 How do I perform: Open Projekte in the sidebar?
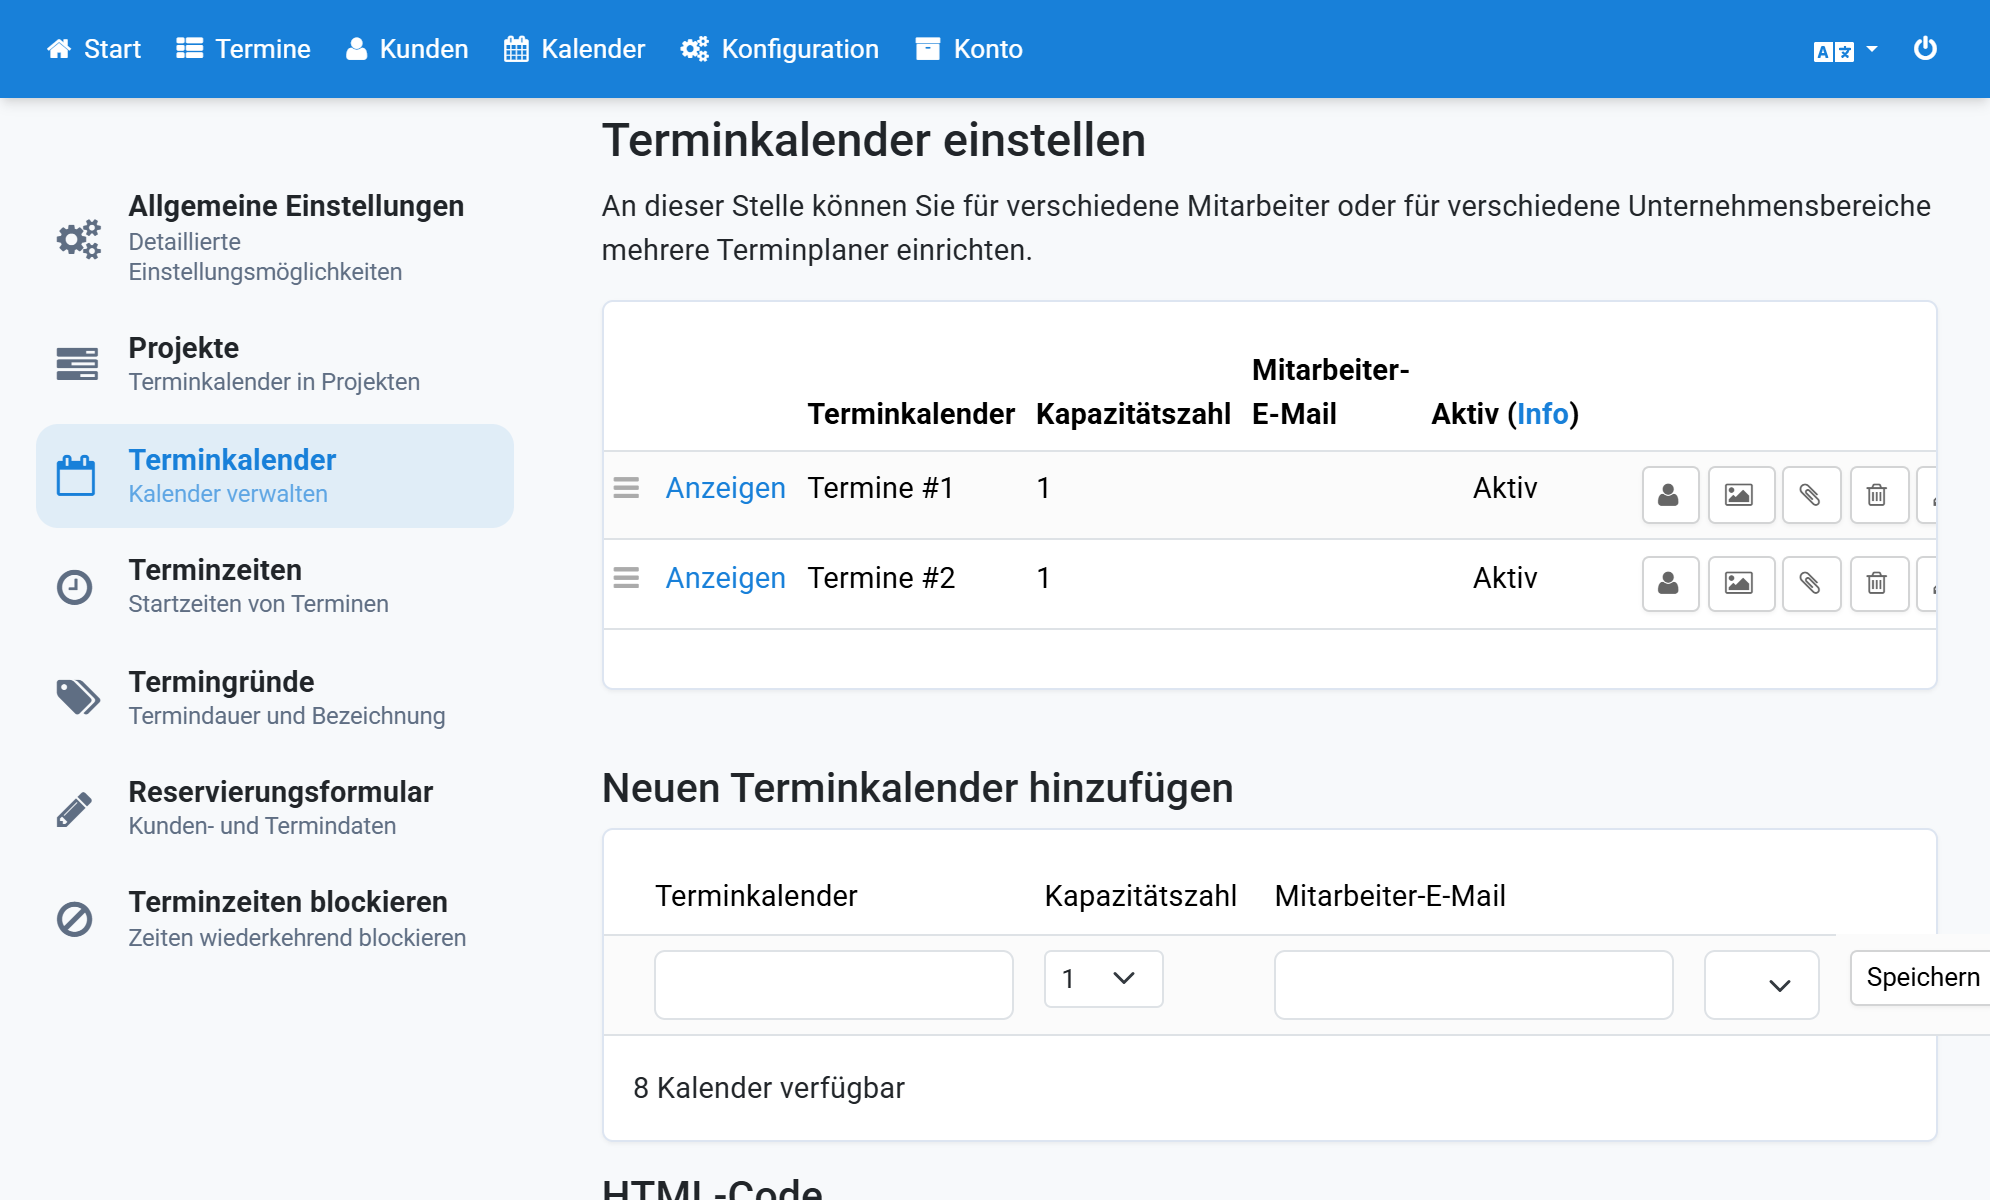click(275, 364)
